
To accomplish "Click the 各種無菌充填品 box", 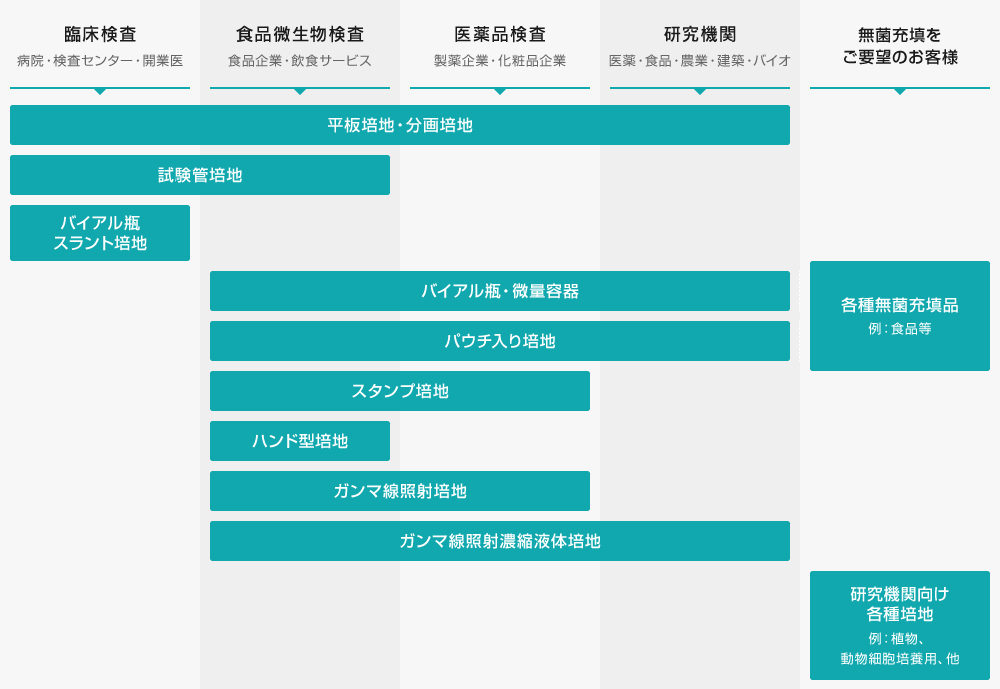I will click(x=900, y=316).
